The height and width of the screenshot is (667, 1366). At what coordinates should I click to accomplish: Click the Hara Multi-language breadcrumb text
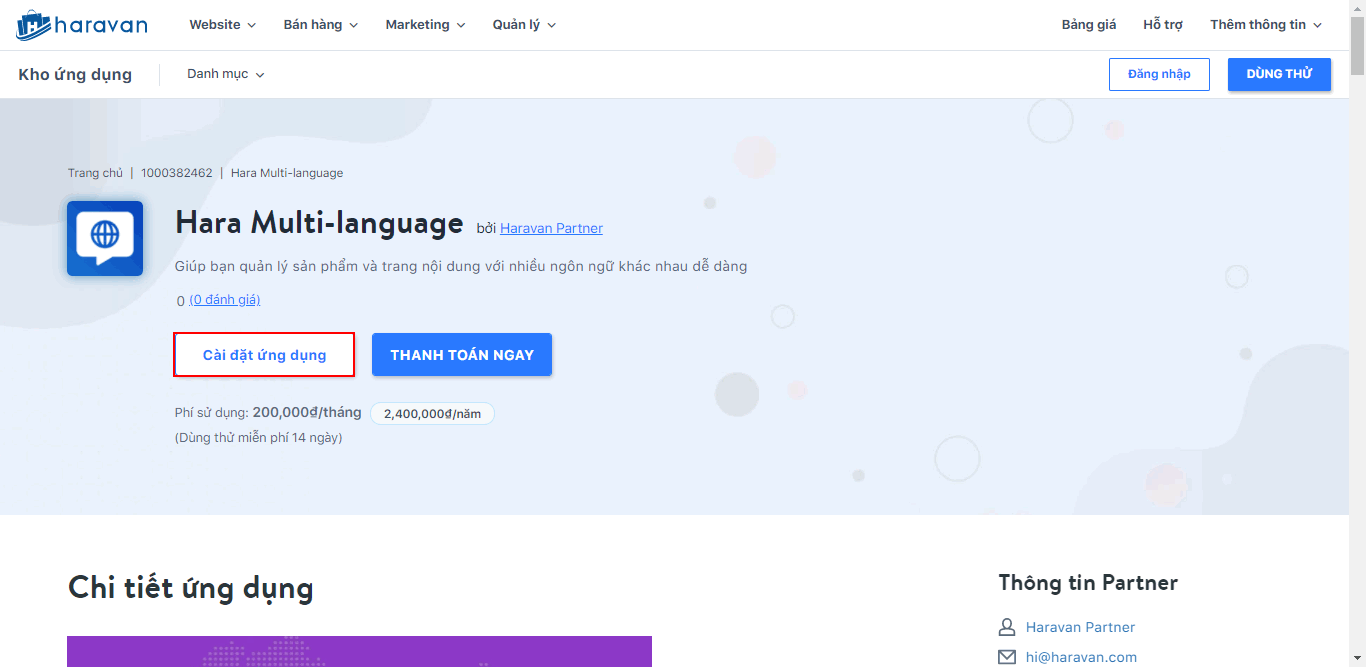pos(287,173)
